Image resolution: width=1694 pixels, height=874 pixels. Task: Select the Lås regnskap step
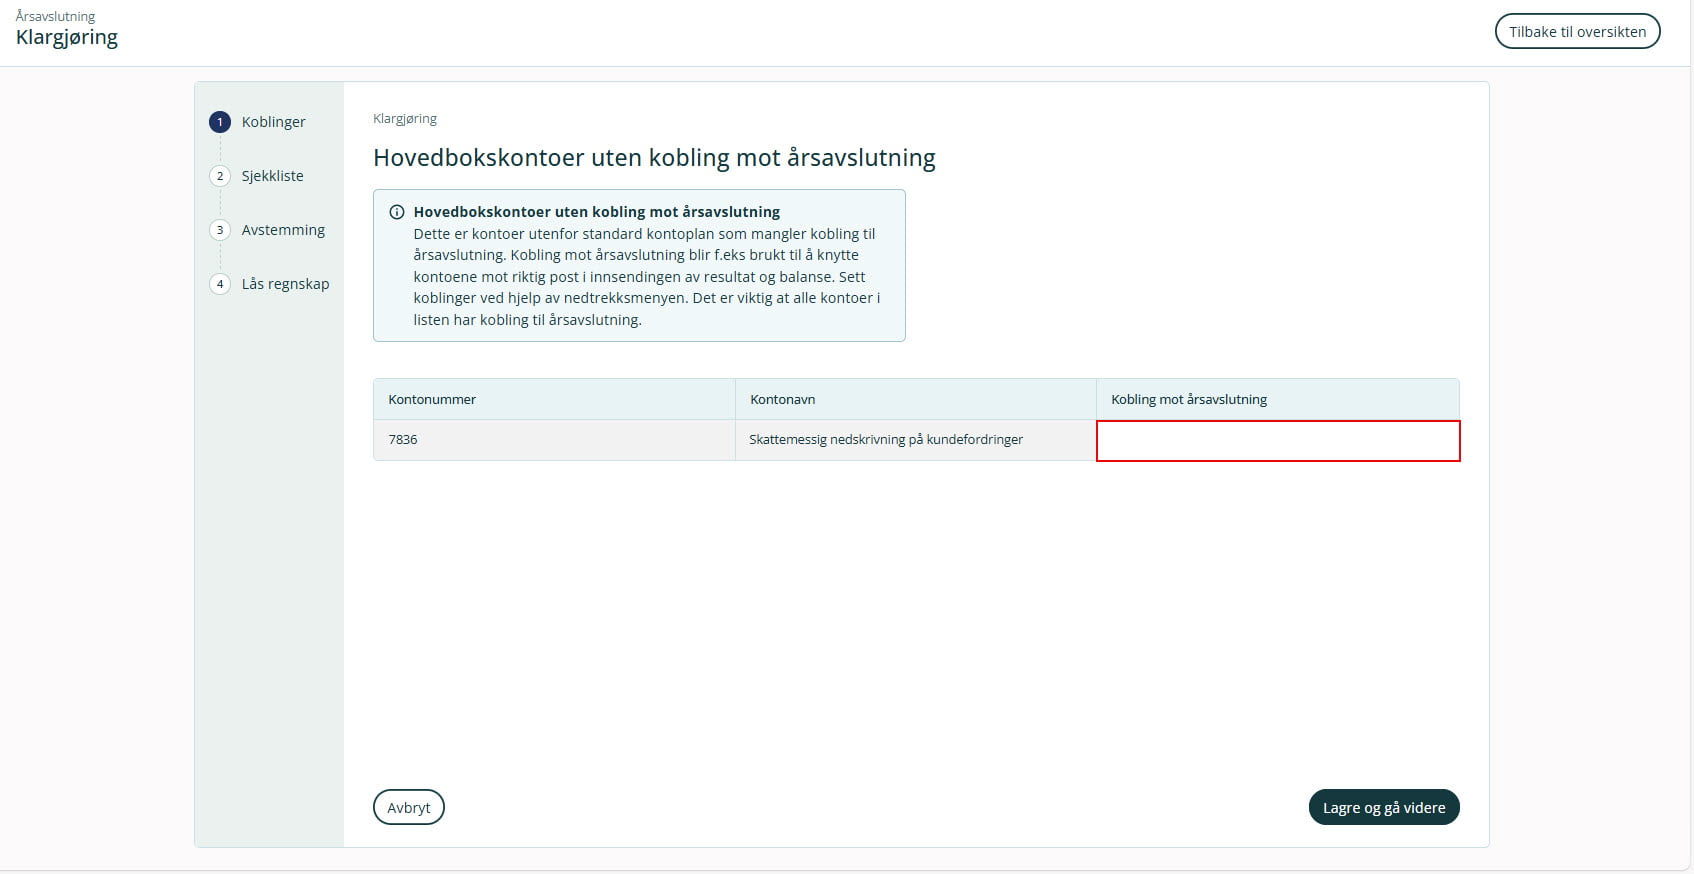click(285, 284)
